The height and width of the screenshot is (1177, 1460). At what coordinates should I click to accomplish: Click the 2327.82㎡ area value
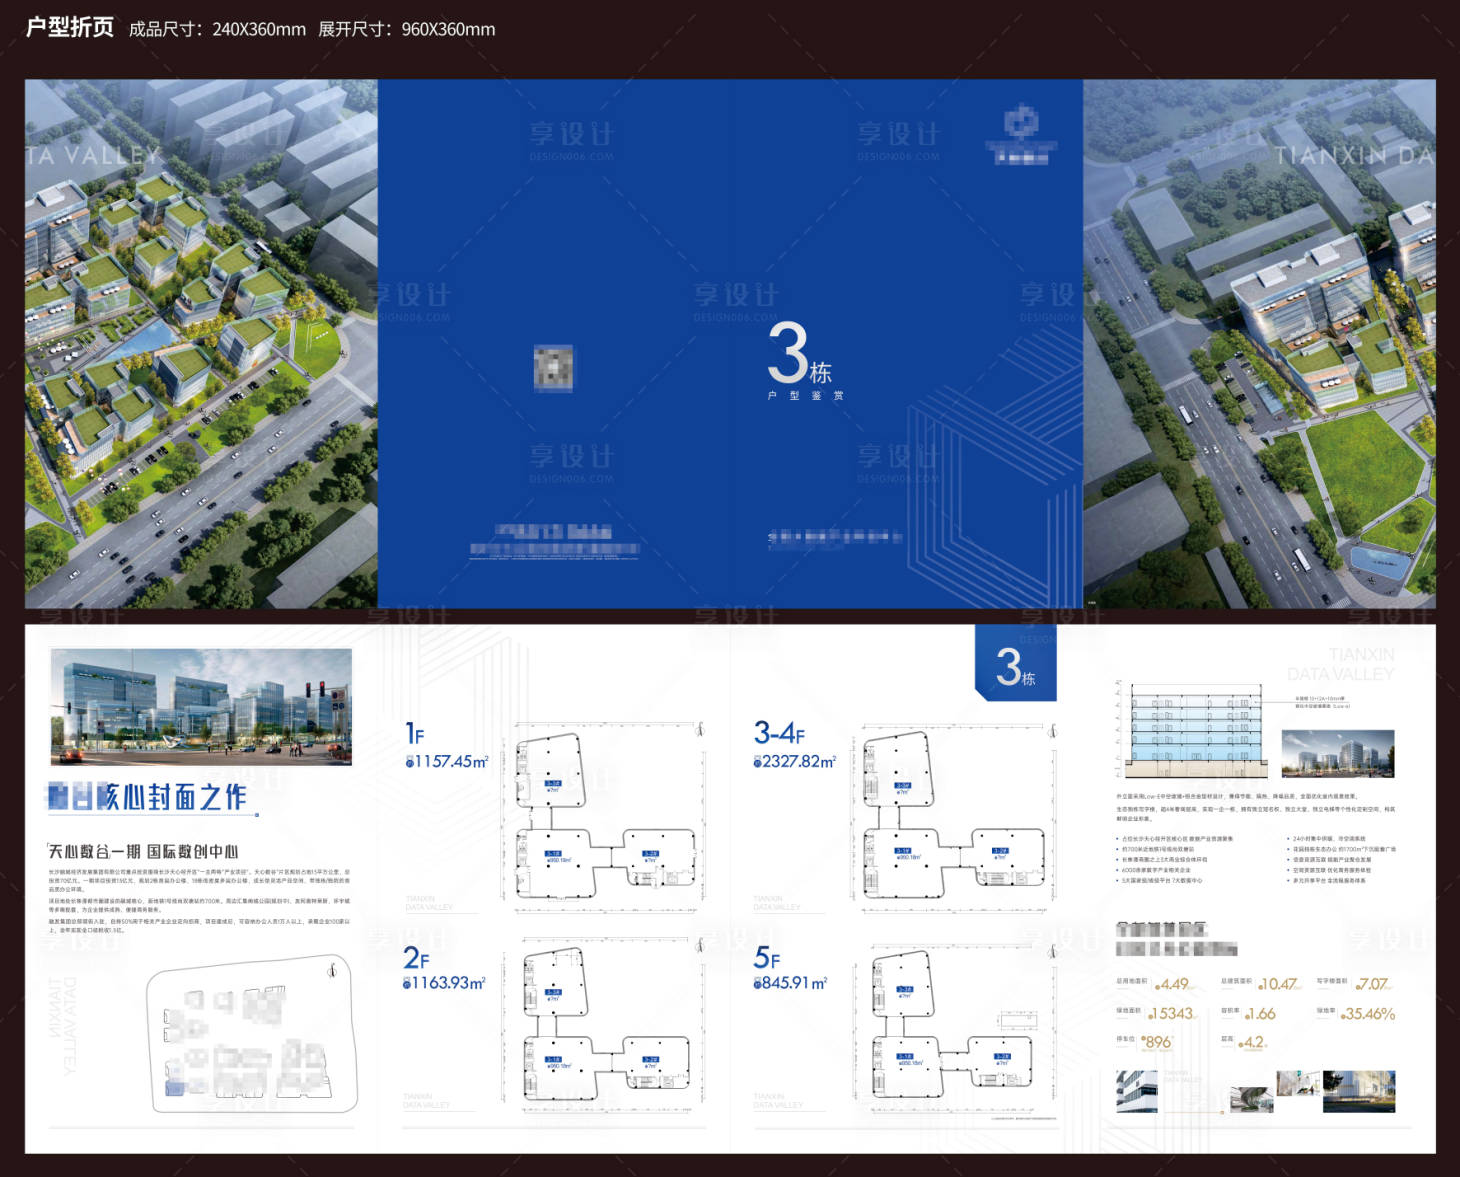click(x=795, y=762)
